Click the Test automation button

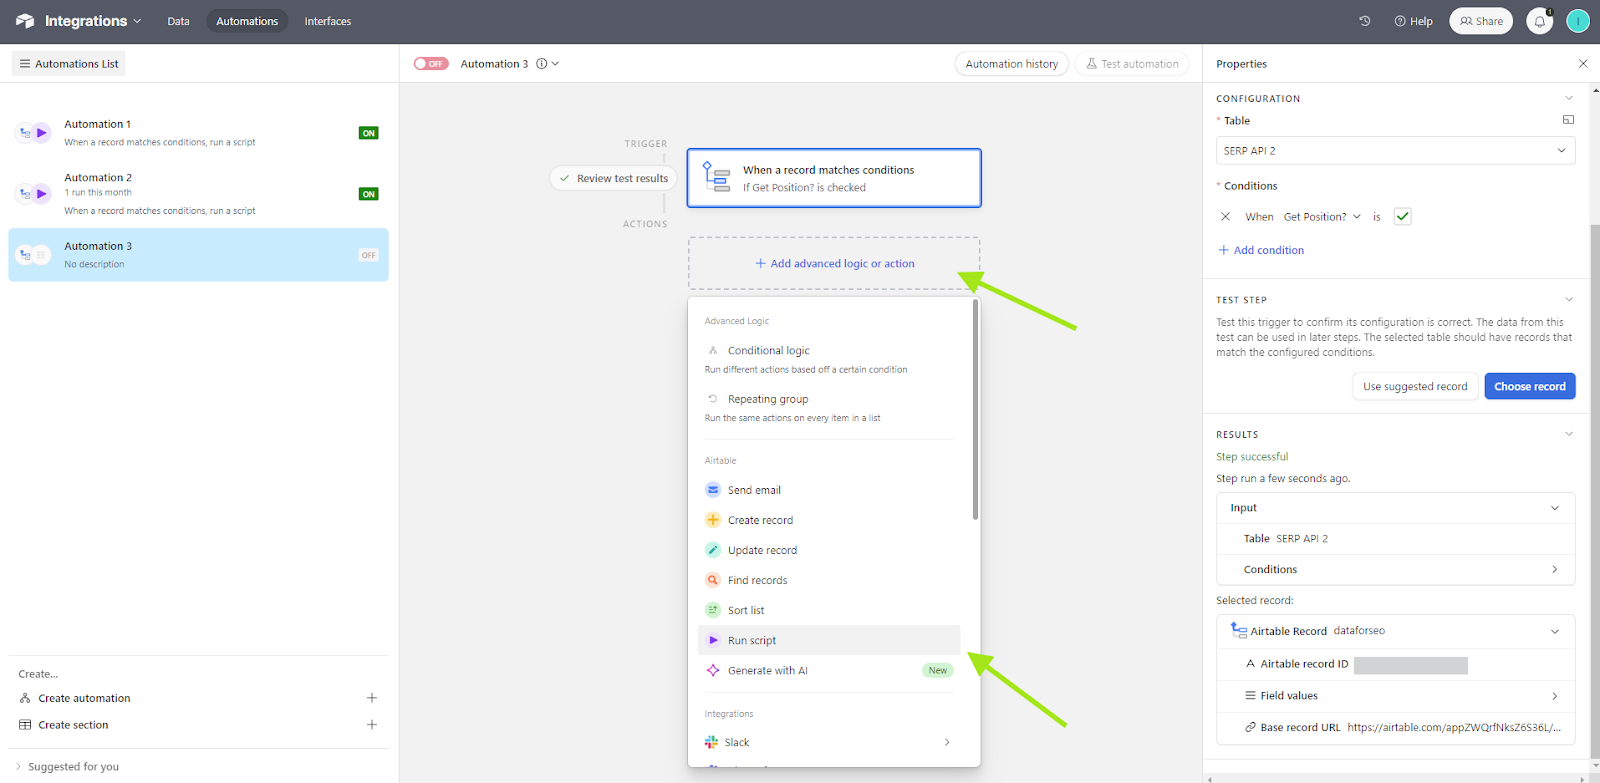tap(1132, 64)
